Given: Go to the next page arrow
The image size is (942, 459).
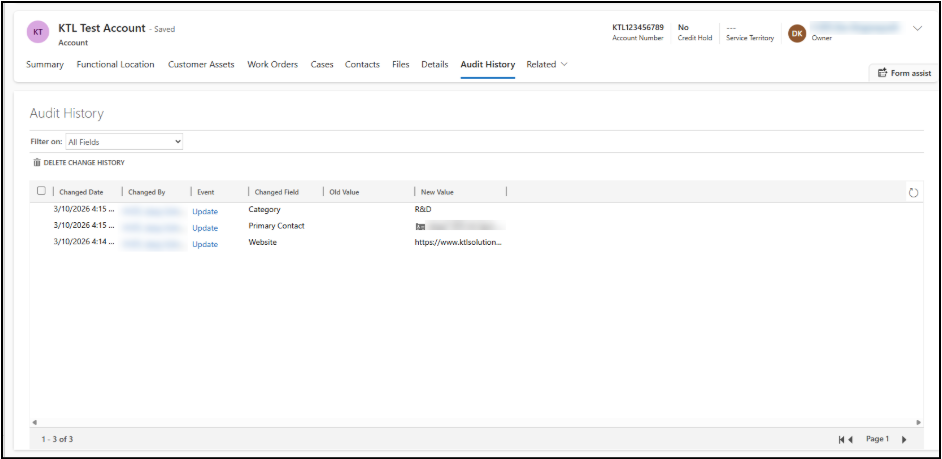Looking at the screenshot, I should [904, 439].
